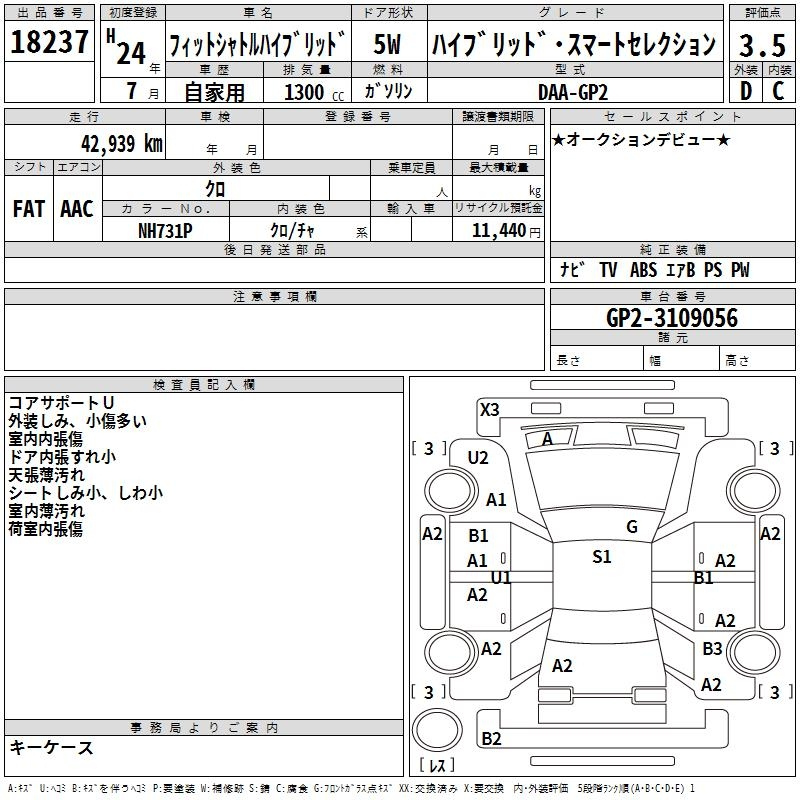The width and height of the screenshot is (800, 800).
Task: Click registration month 7
Action: [x=132, y=90]
